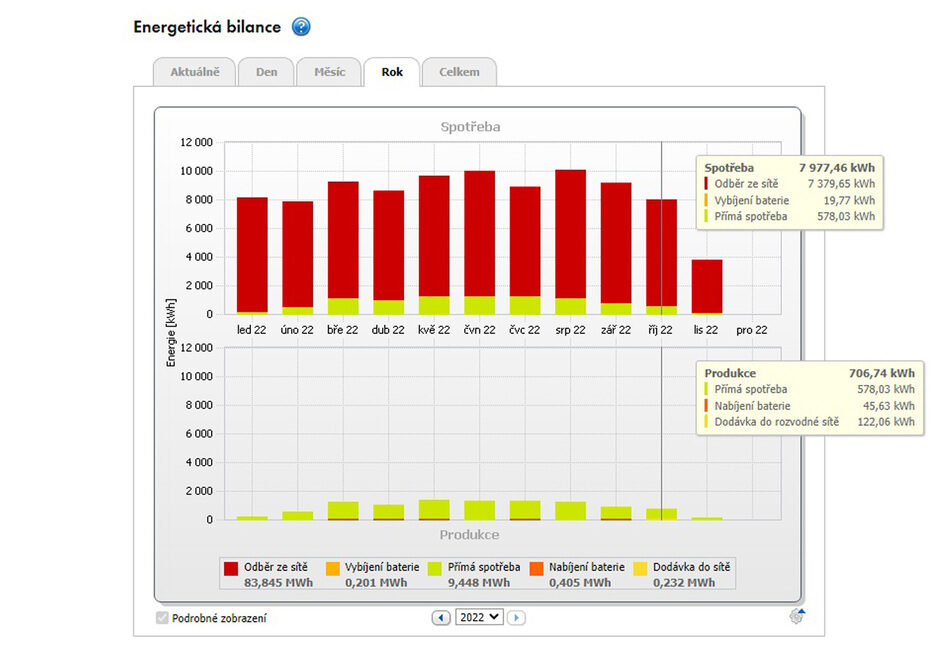The height and width of the screenshot is (650, 950).
Task: Select the Měsíc tab
Action: tap(329, 72)
